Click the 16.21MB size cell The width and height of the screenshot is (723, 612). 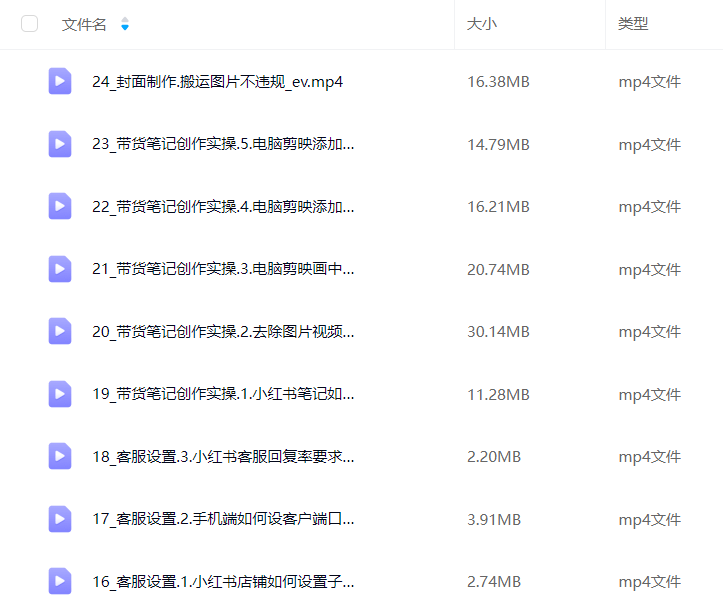498,207
